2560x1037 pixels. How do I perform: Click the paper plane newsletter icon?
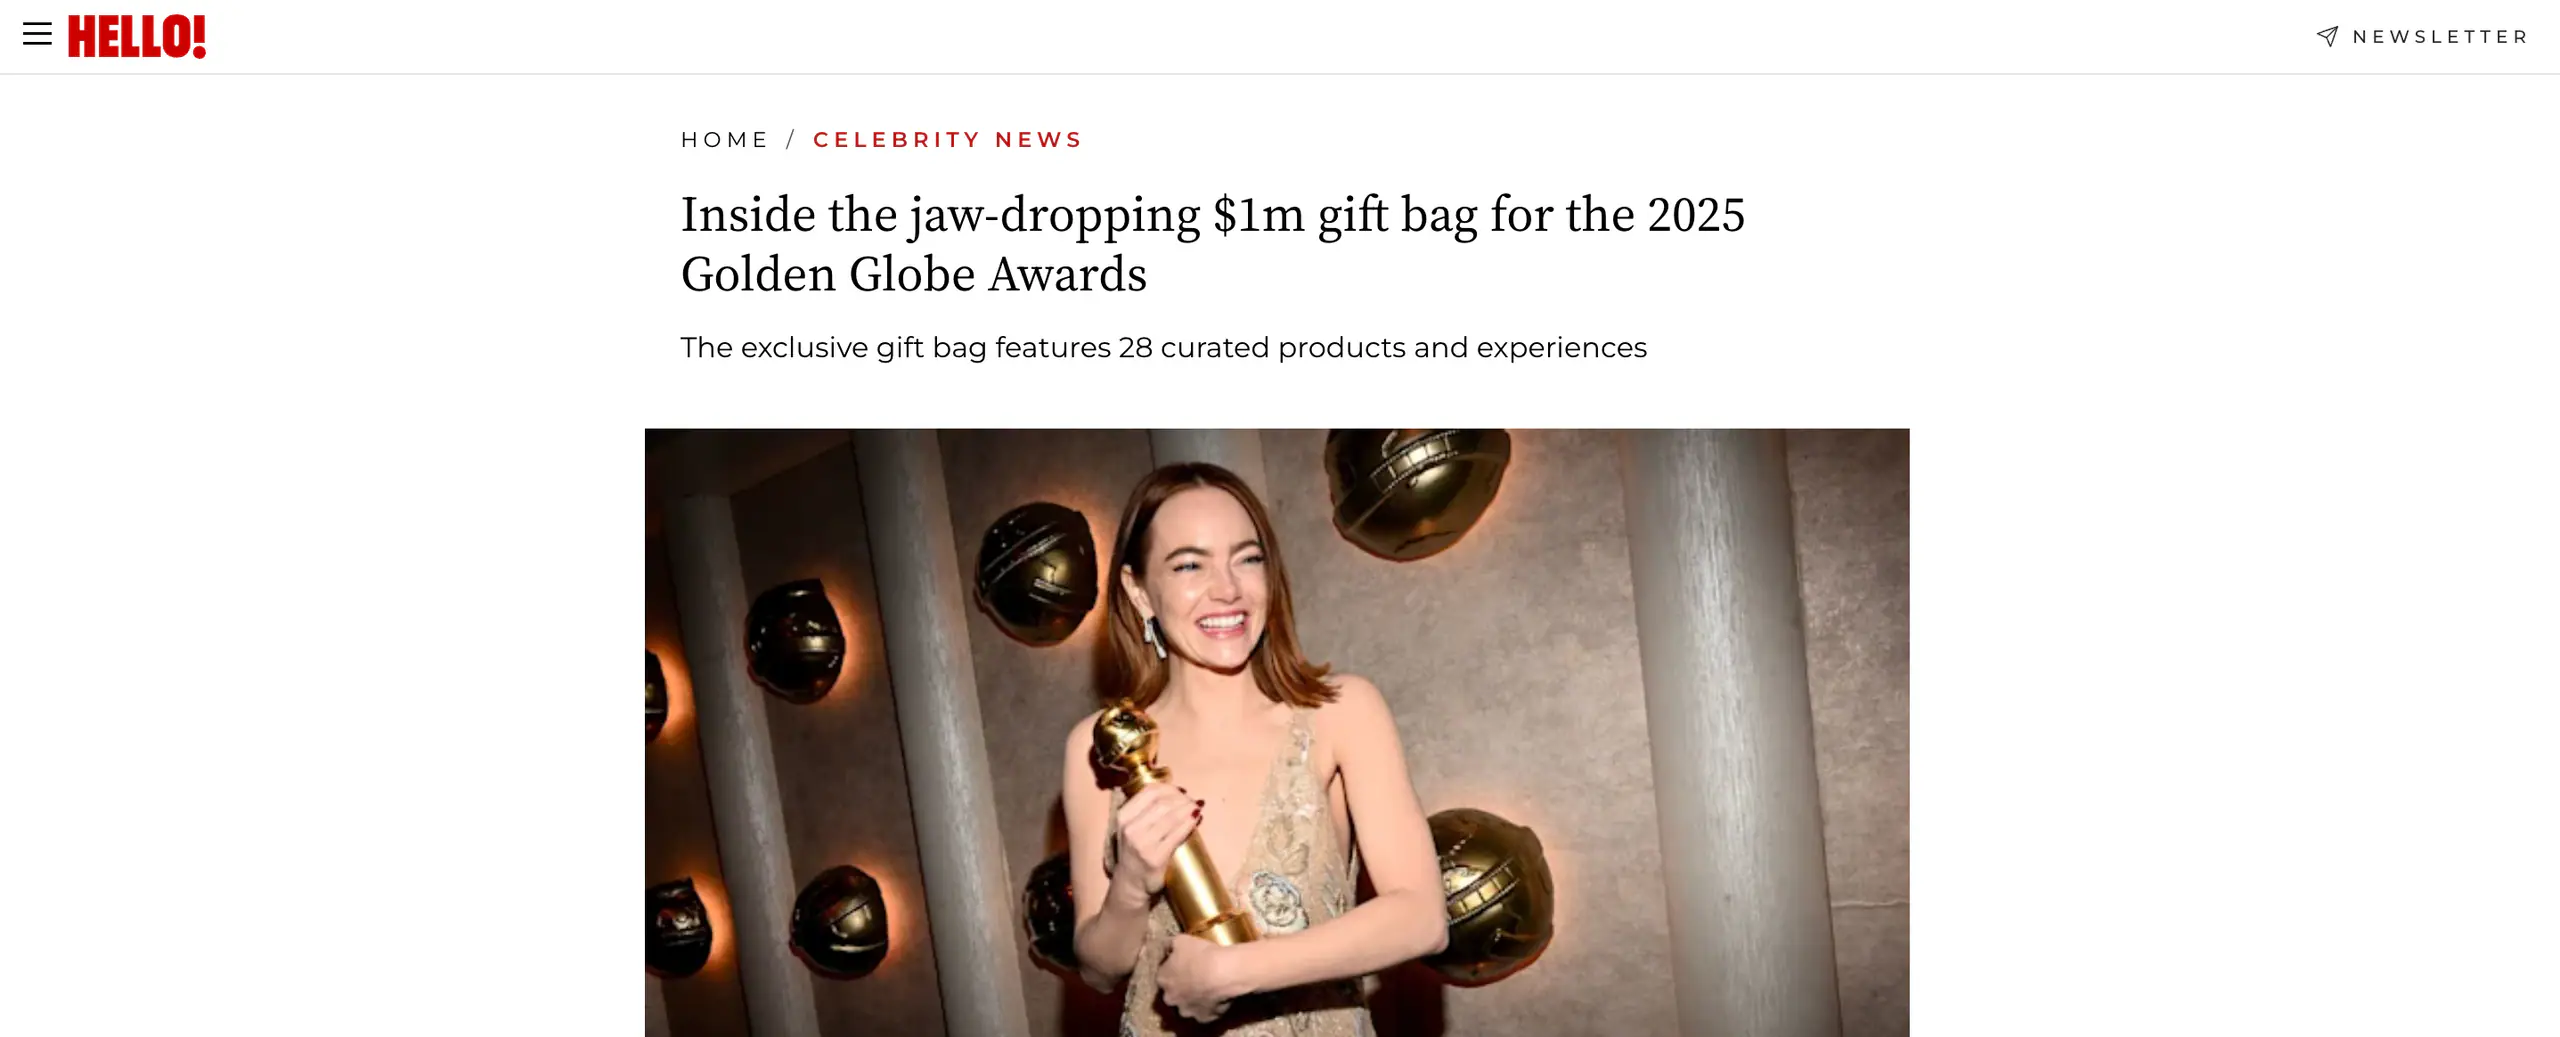tap(2327, 37)
